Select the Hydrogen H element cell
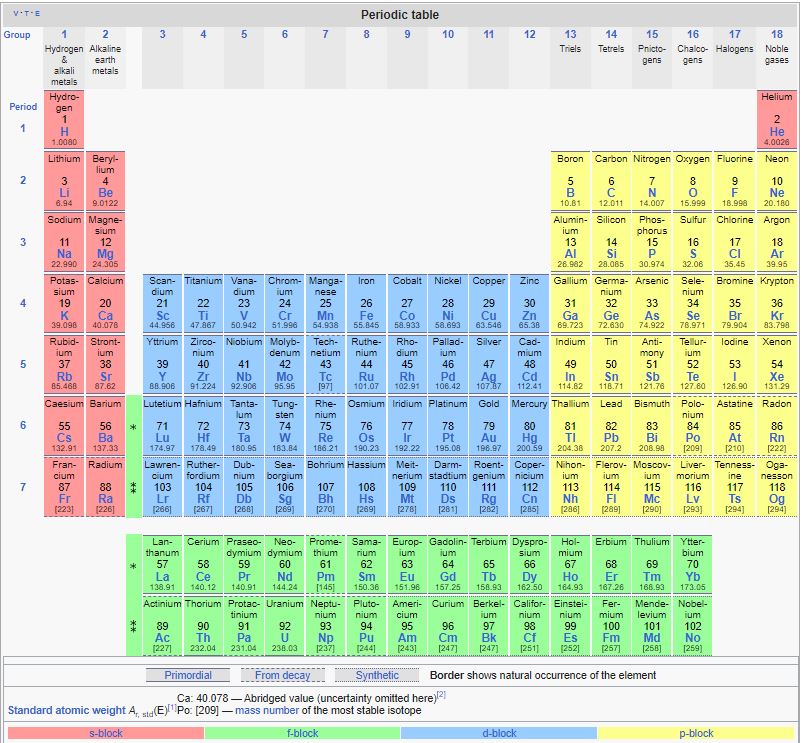 click(64, 120)
